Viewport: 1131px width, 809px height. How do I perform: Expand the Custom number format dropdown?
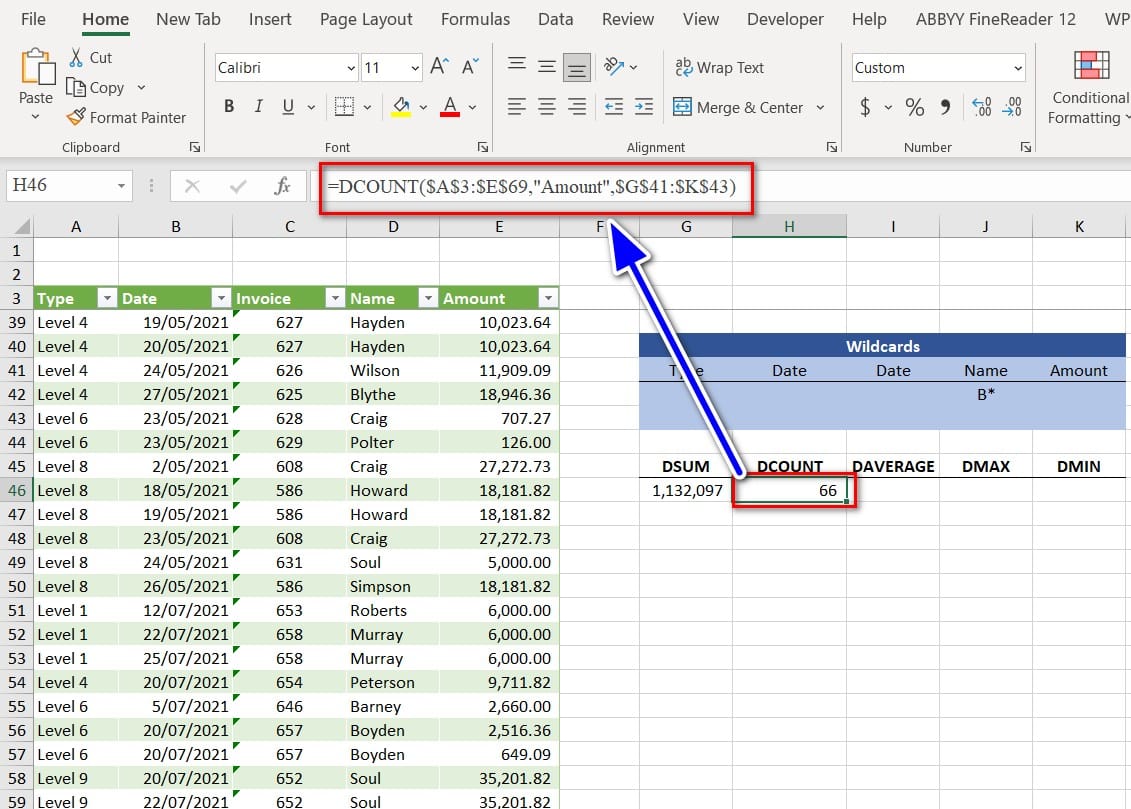coord(1018,68)
